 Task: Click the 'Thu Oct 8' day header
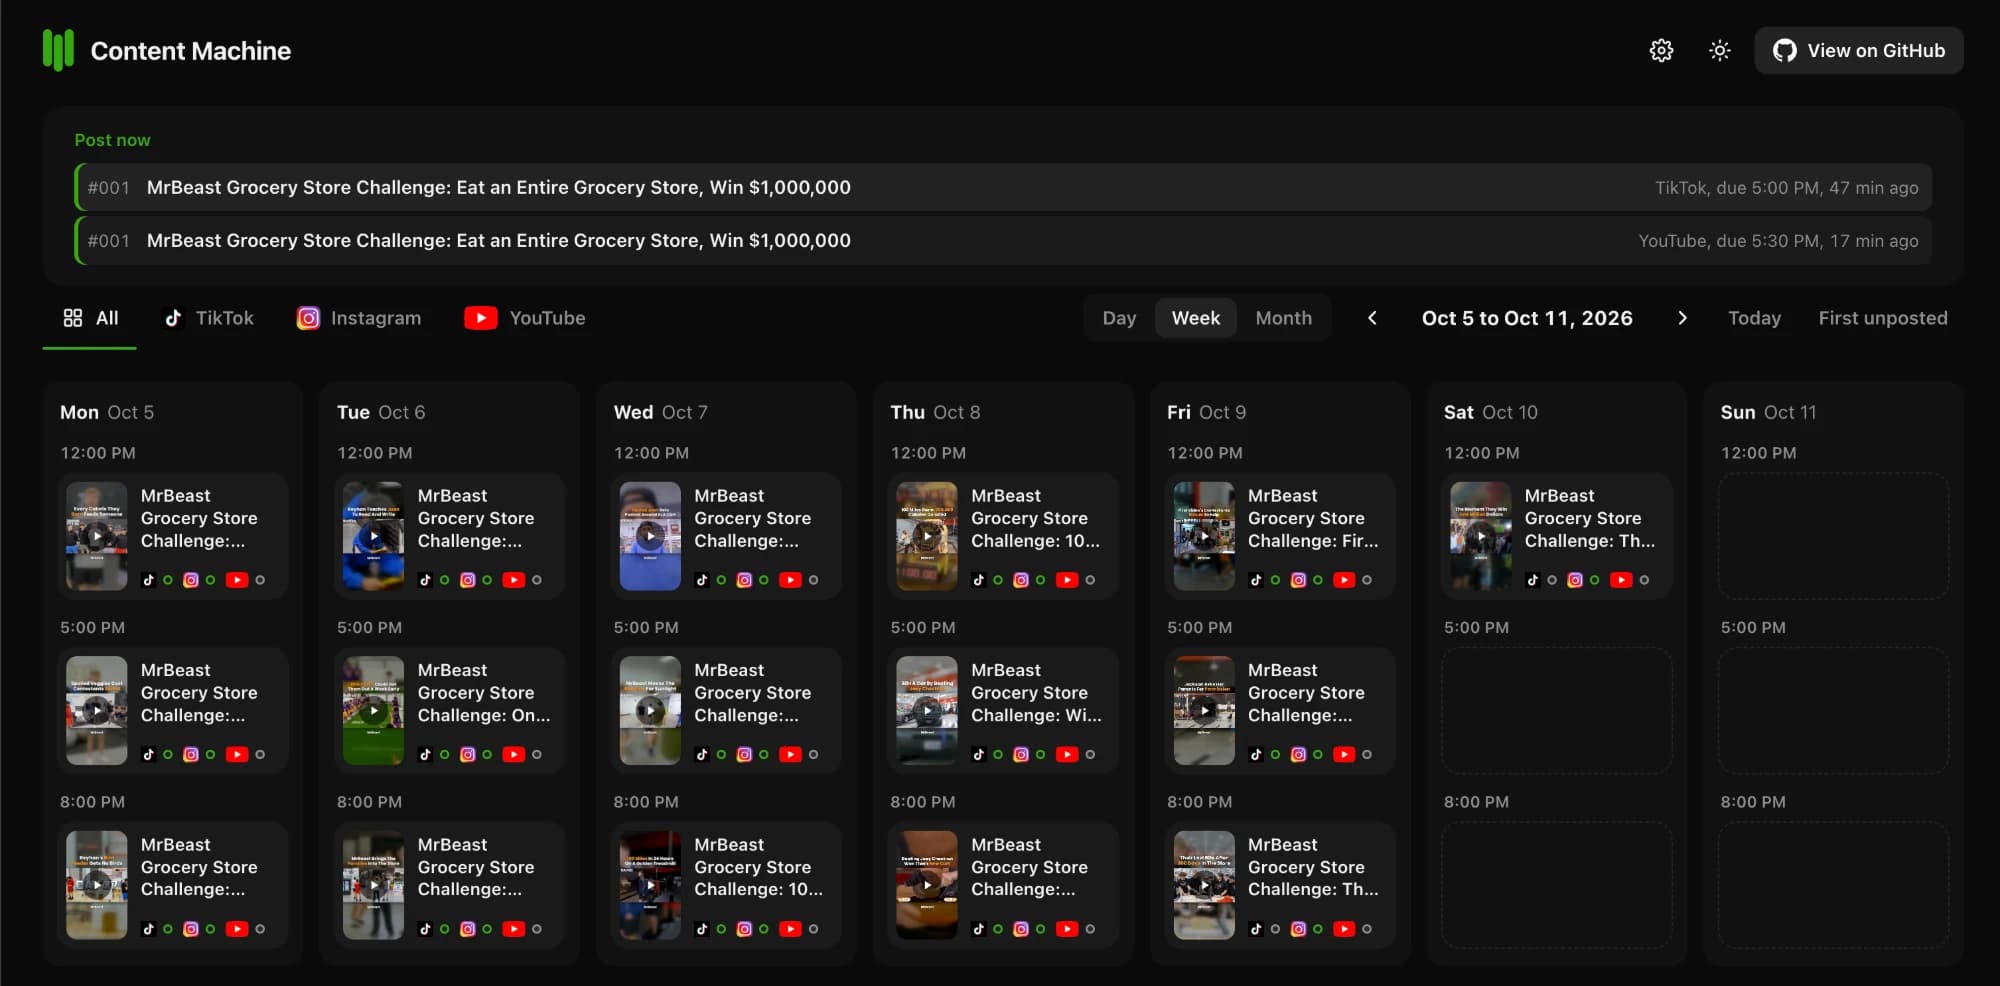point(935,412)
